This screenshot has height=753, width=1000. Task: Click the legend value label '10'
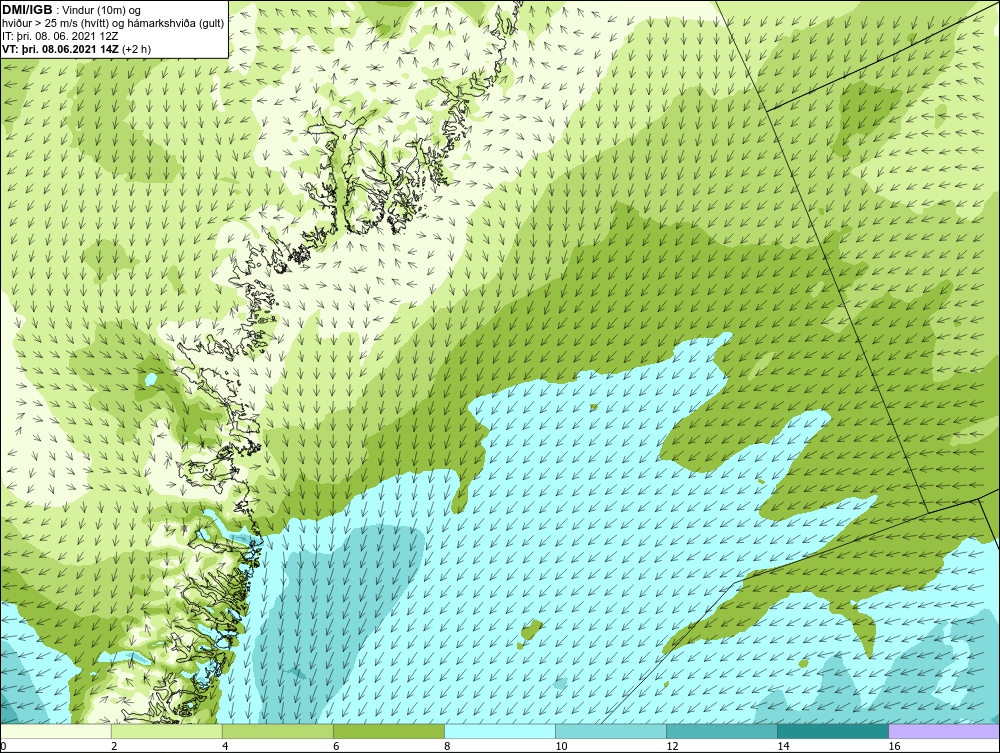pyautogui.click(x=561, y=746)
